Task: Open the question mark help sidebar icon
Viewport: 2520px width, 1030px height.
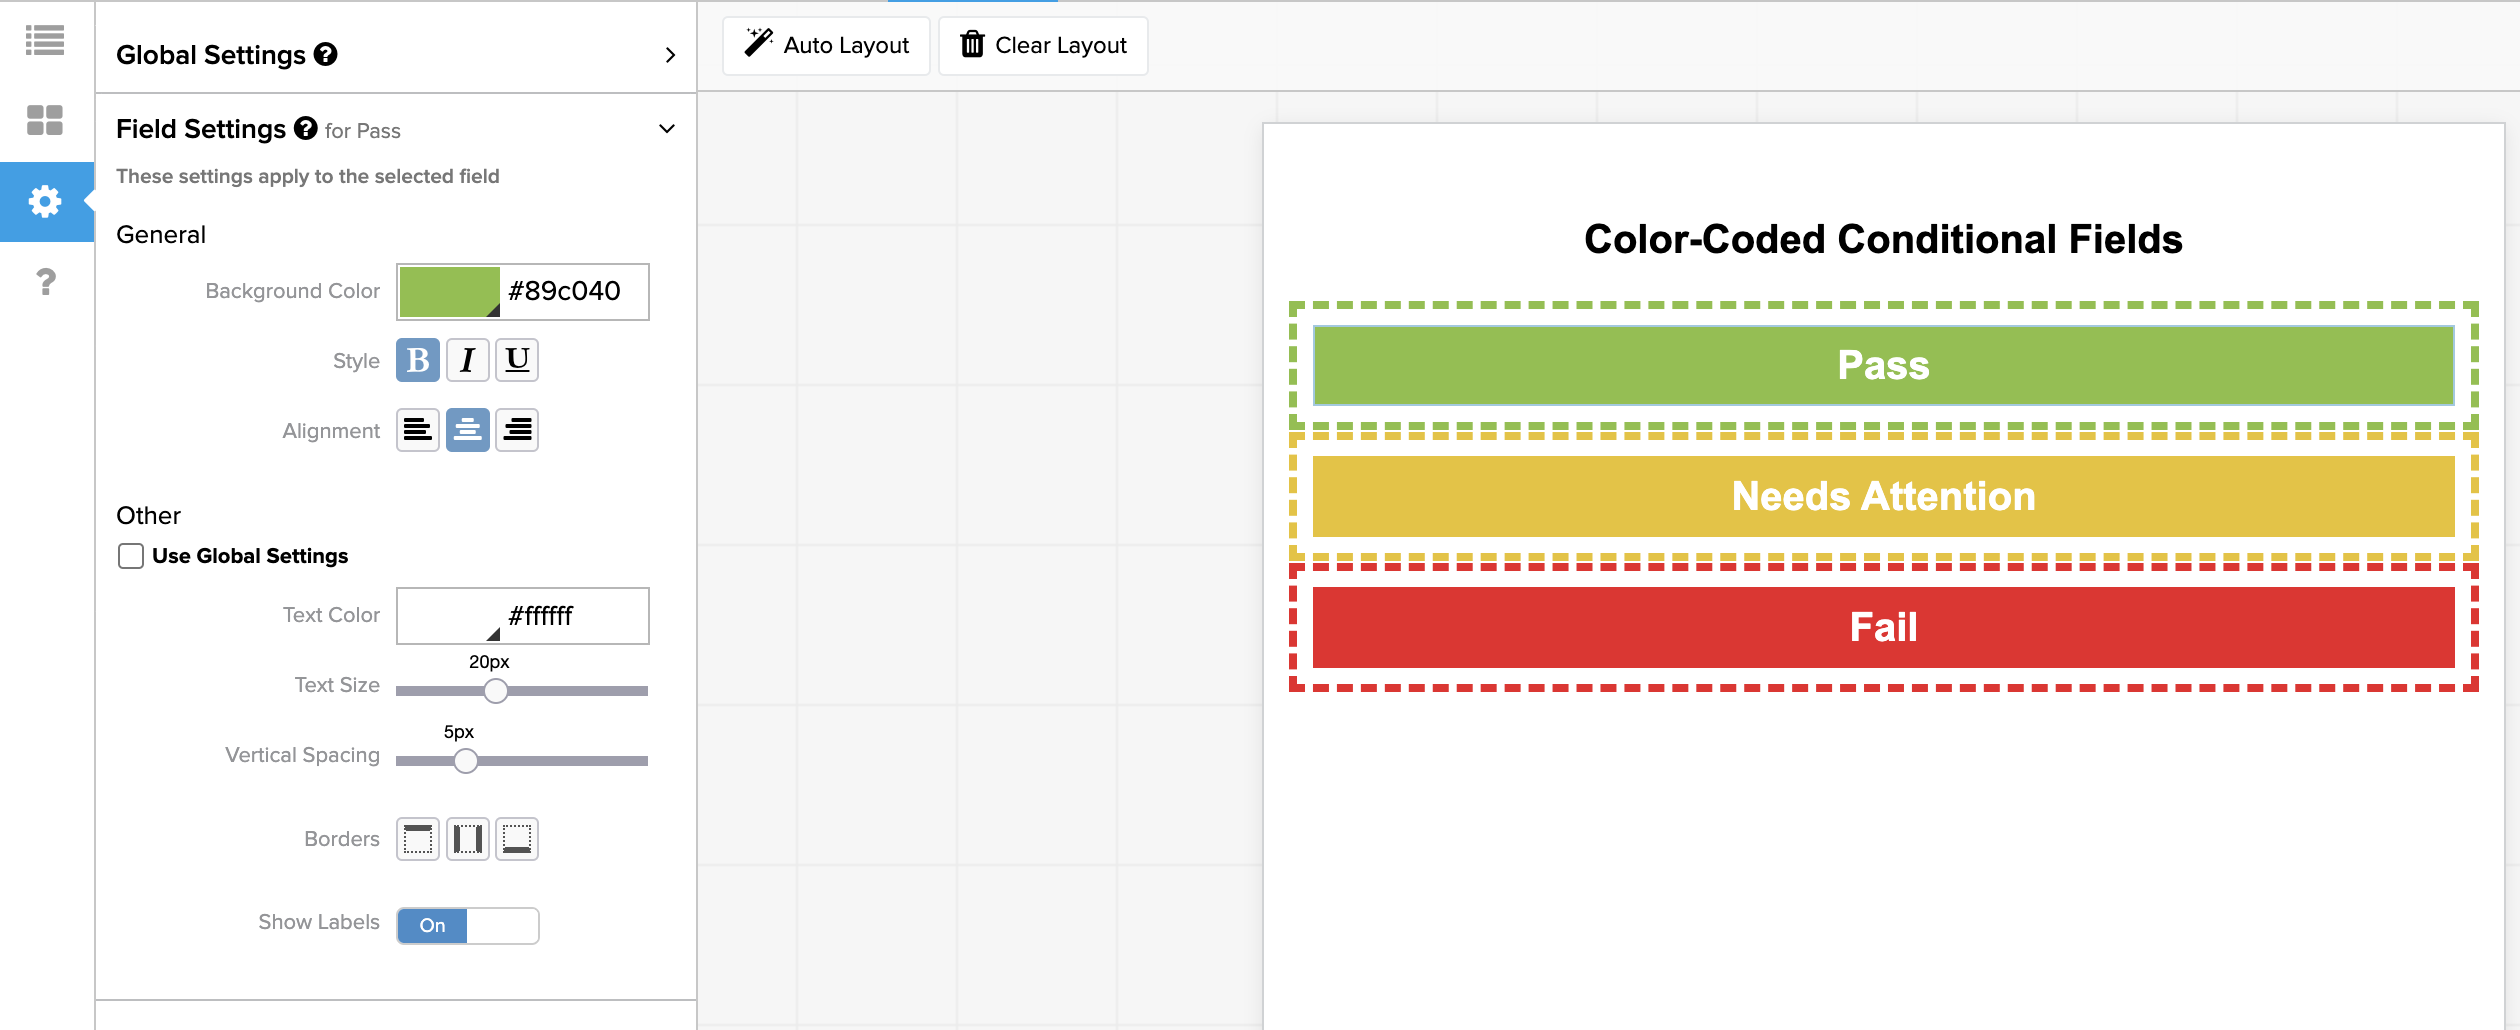Action: click(45, 281)
